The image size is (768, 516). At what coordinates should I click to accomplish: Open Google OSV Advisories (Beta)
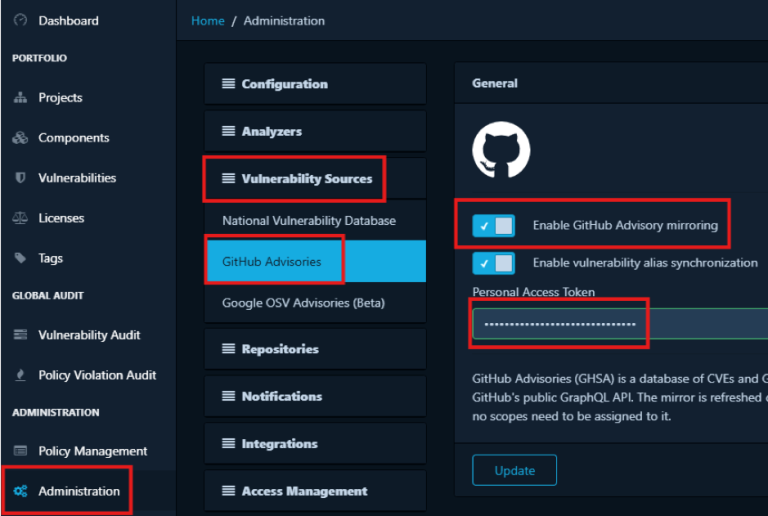303,302
